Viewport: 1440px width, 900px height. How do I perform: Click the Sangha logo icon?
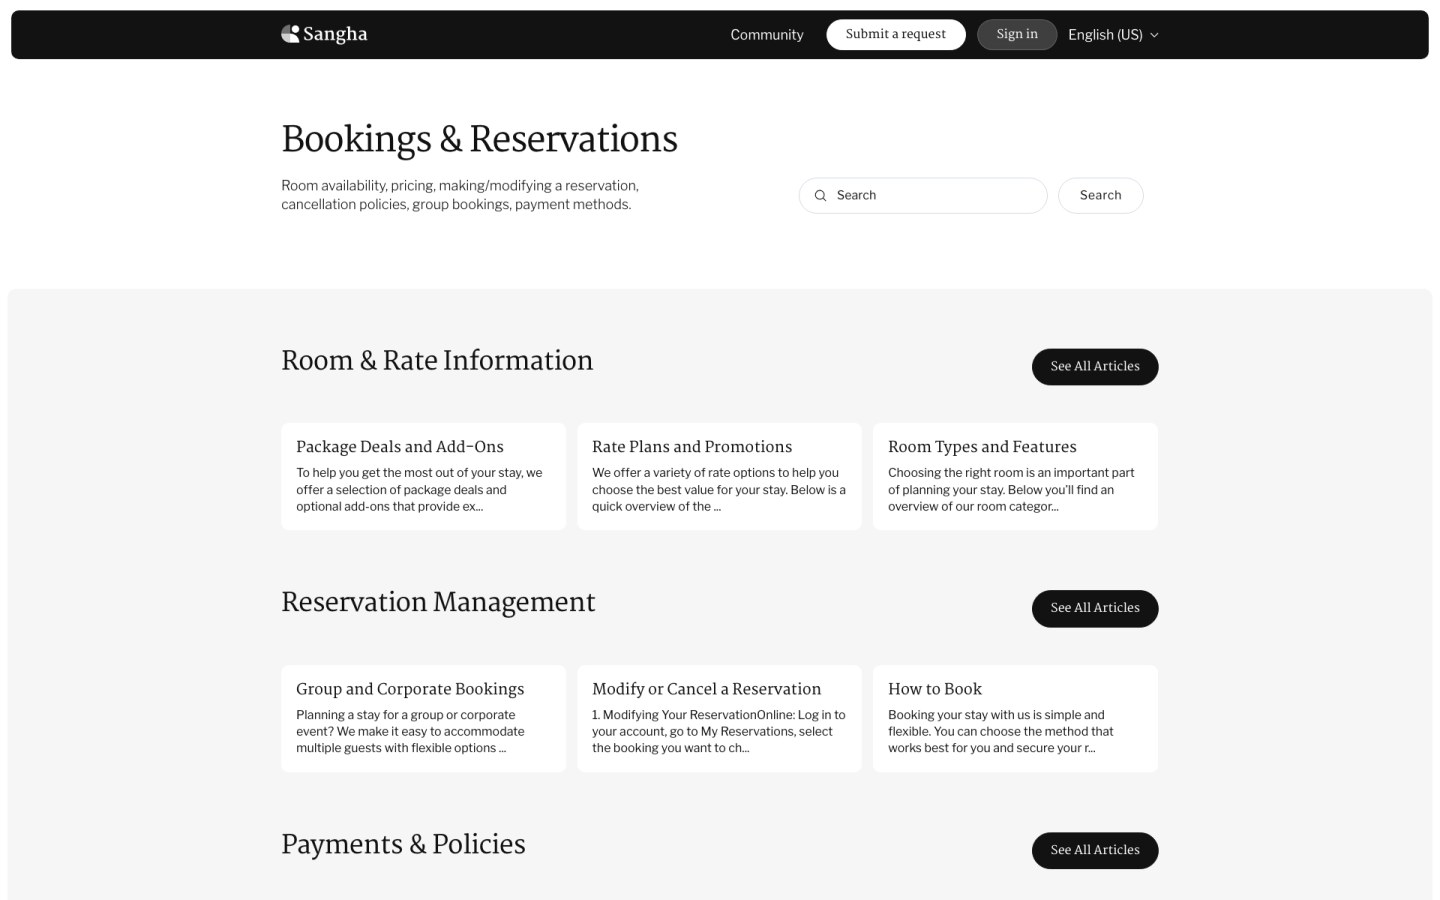point(290,34)
